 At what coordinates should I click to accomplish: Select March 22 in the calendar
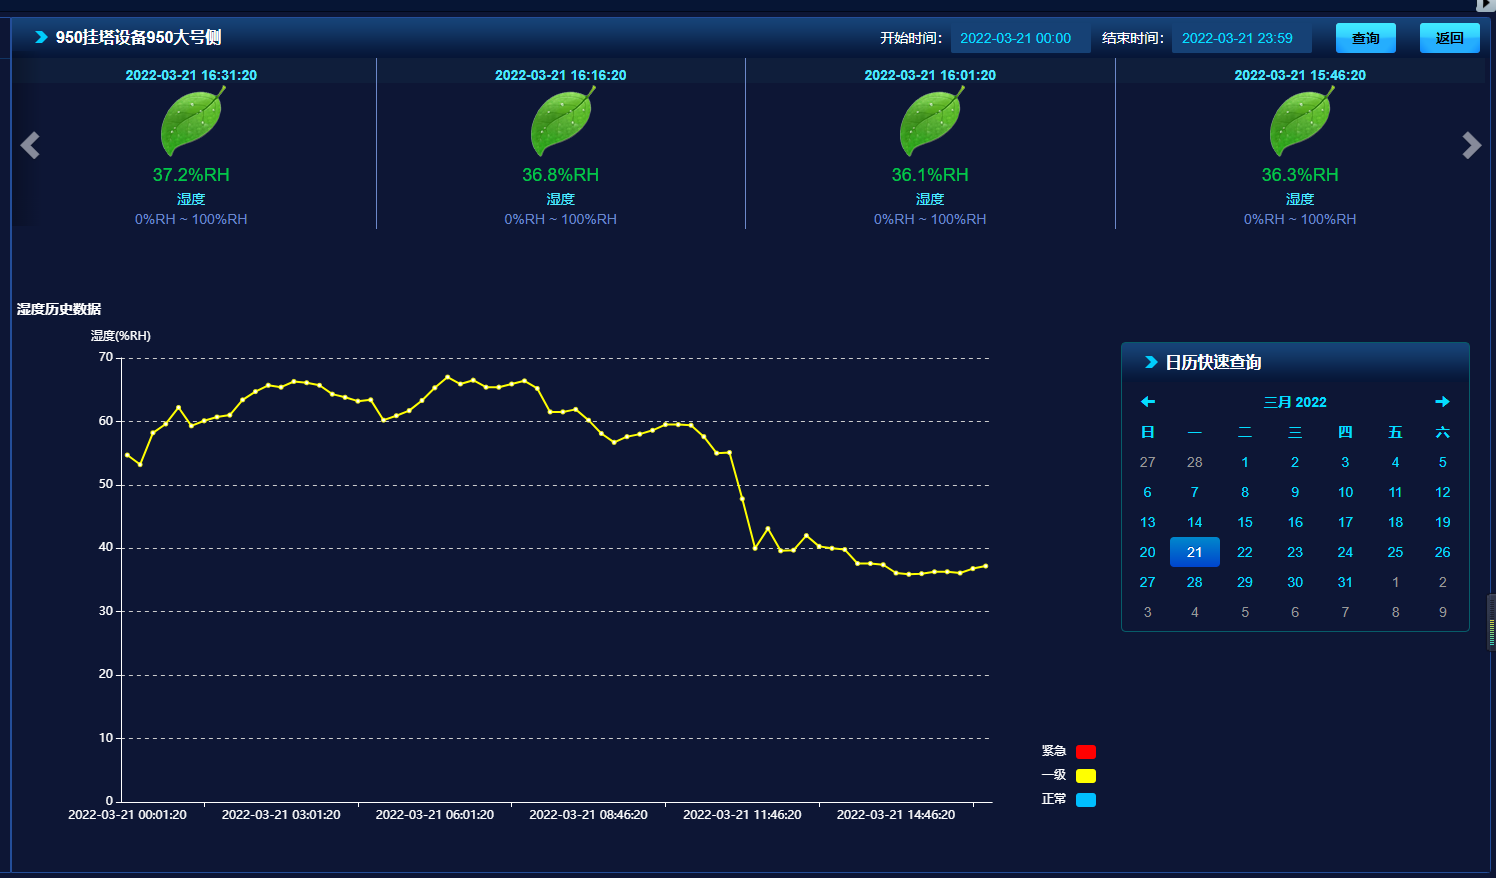(x=1244, y=552)
